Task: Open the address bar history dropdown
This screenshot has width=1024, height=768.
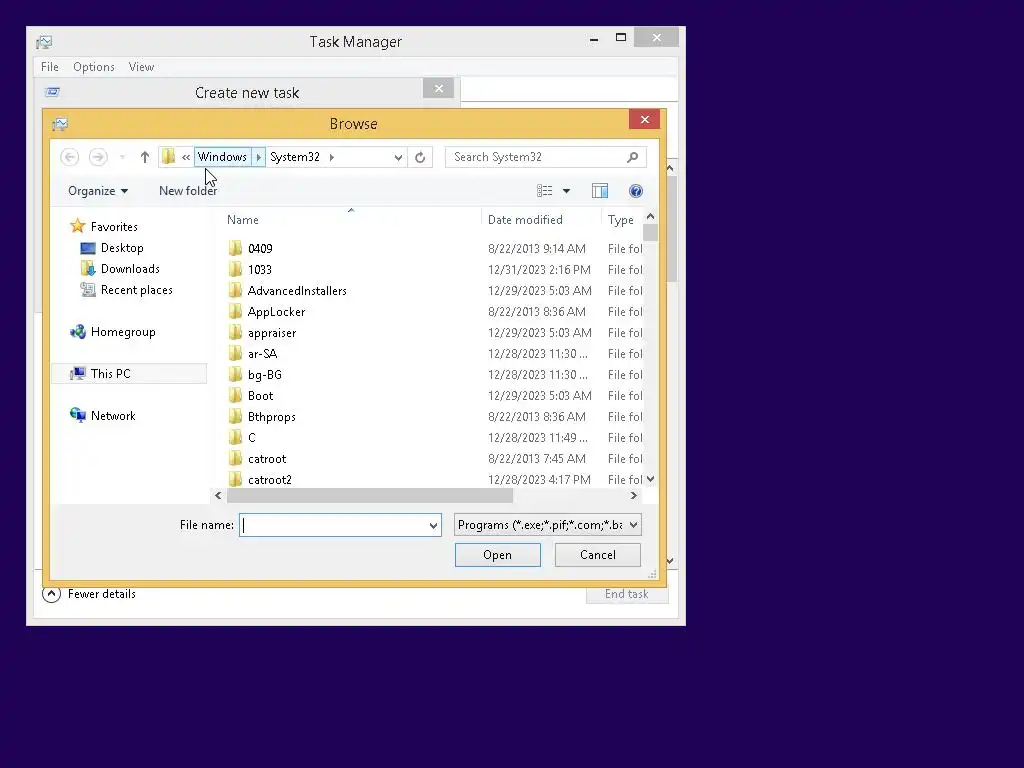Action: tap(398, 157)
